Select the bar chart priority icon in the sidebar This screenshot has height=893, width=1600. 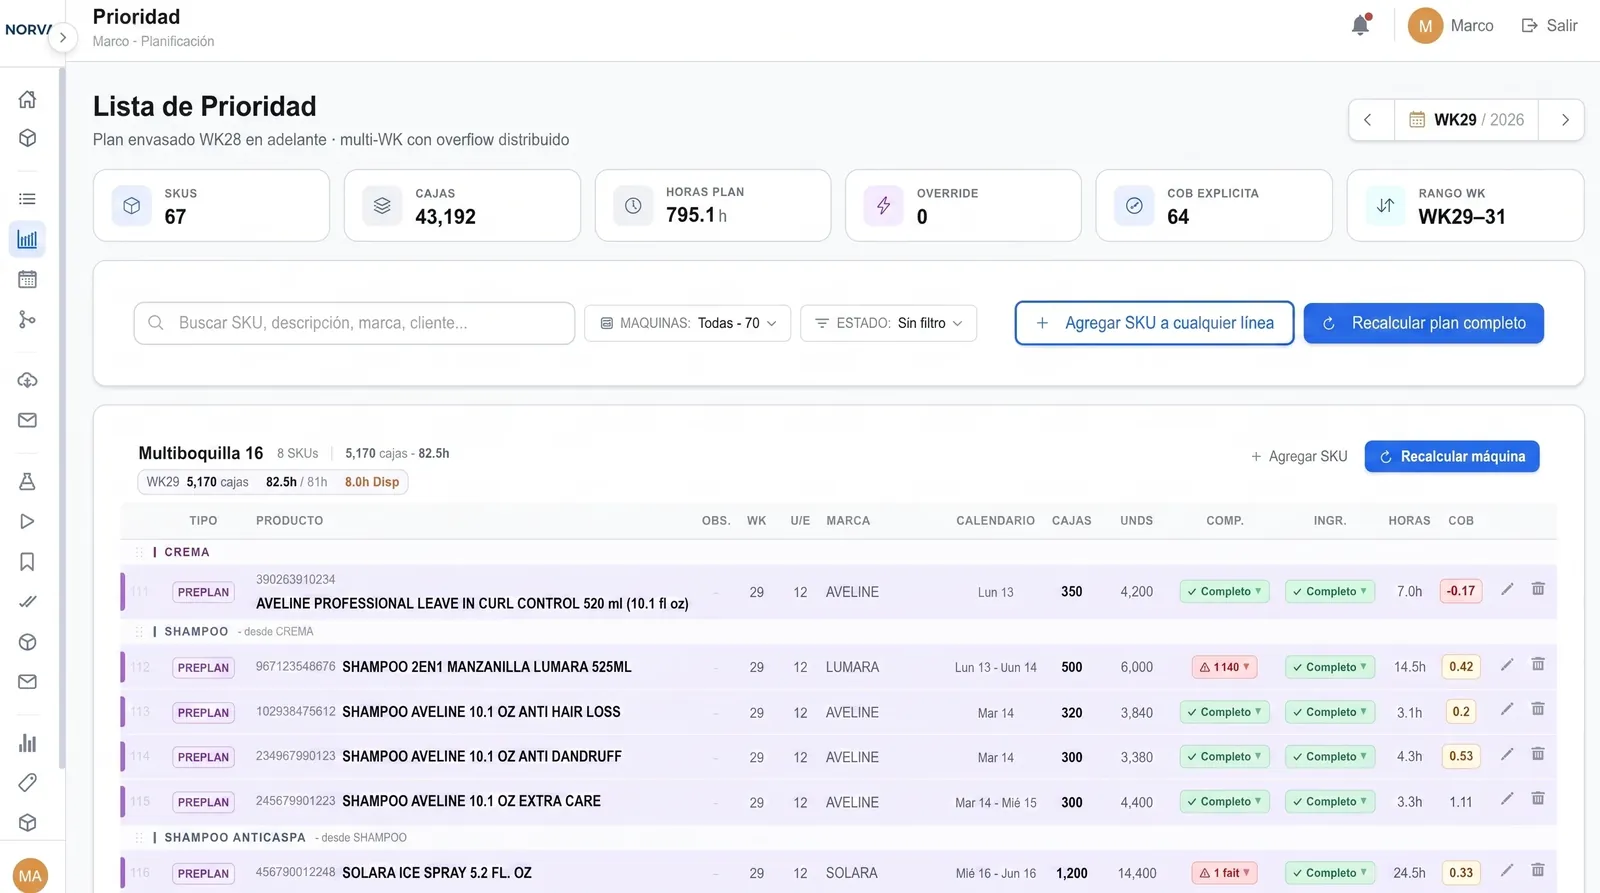tap(28, 239)
